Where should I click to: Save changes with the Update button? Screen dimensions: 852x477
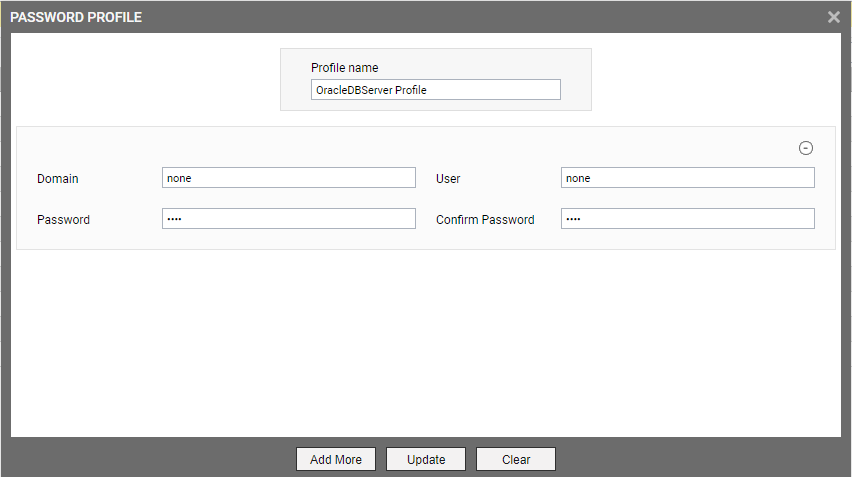pyautogui.click(x=425, y=459)
